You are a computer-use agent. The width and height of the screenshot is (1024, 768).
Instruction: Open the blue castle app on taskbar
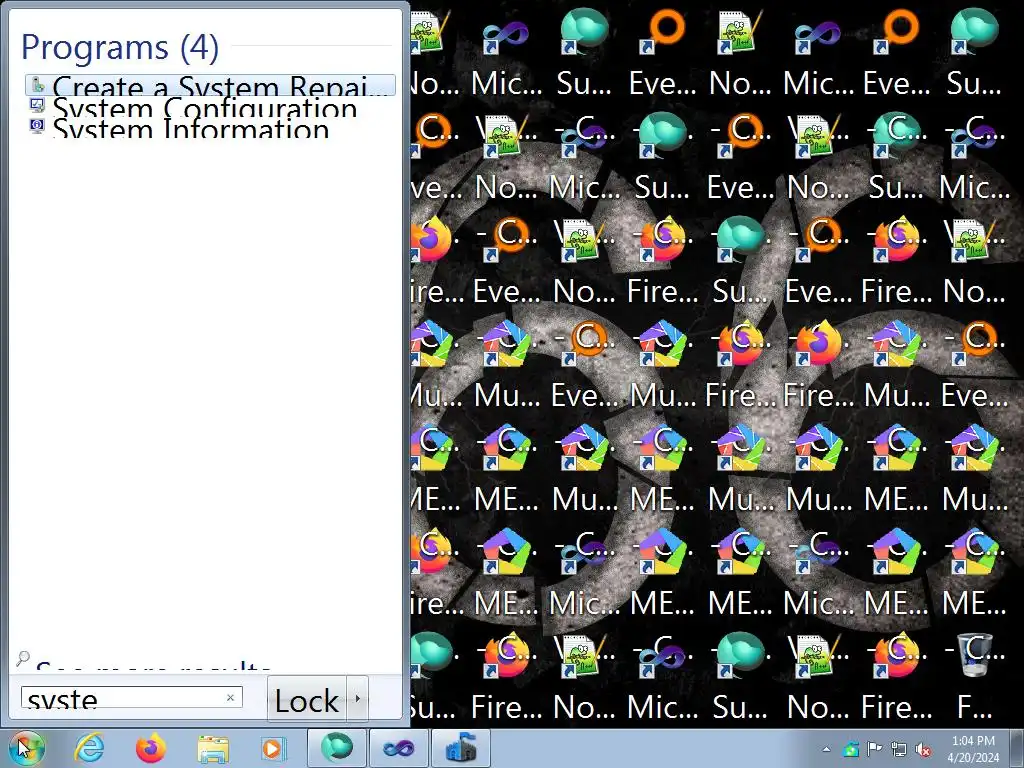tap(460, 748)
